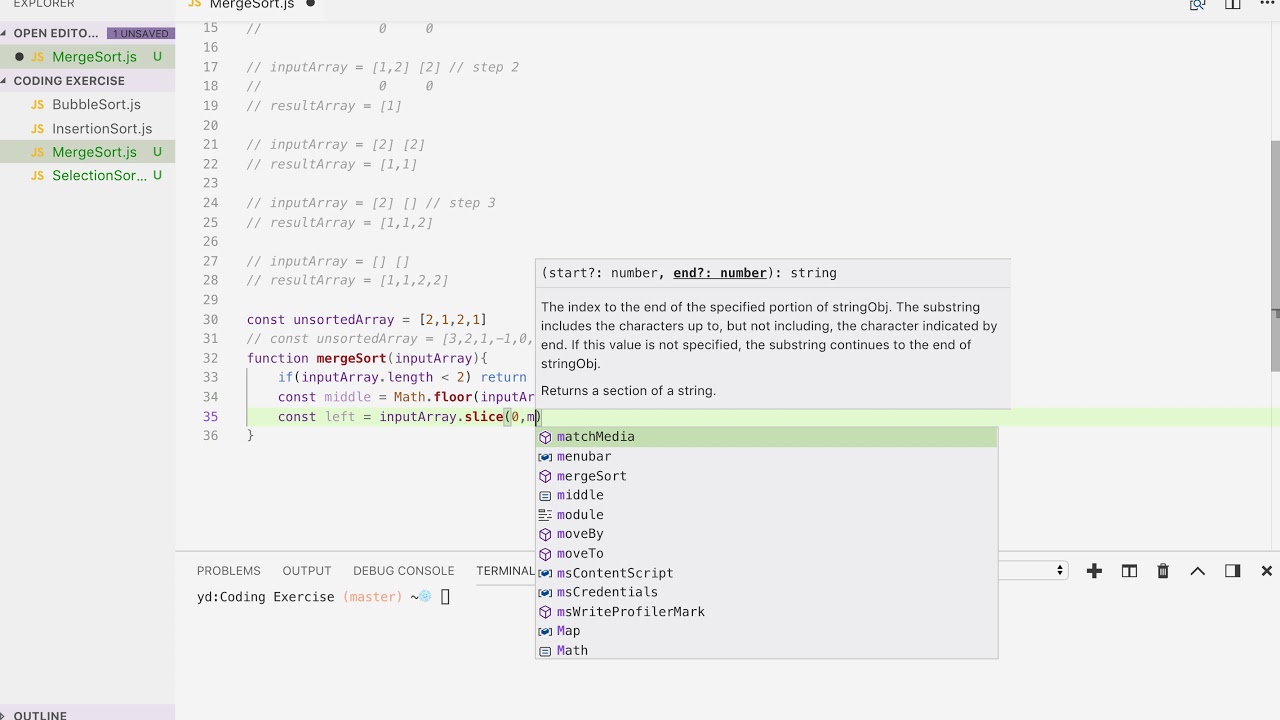
Task: Click 'Returns a section of a string' hint
Action: pyautogui.click(x=628, y=391)
